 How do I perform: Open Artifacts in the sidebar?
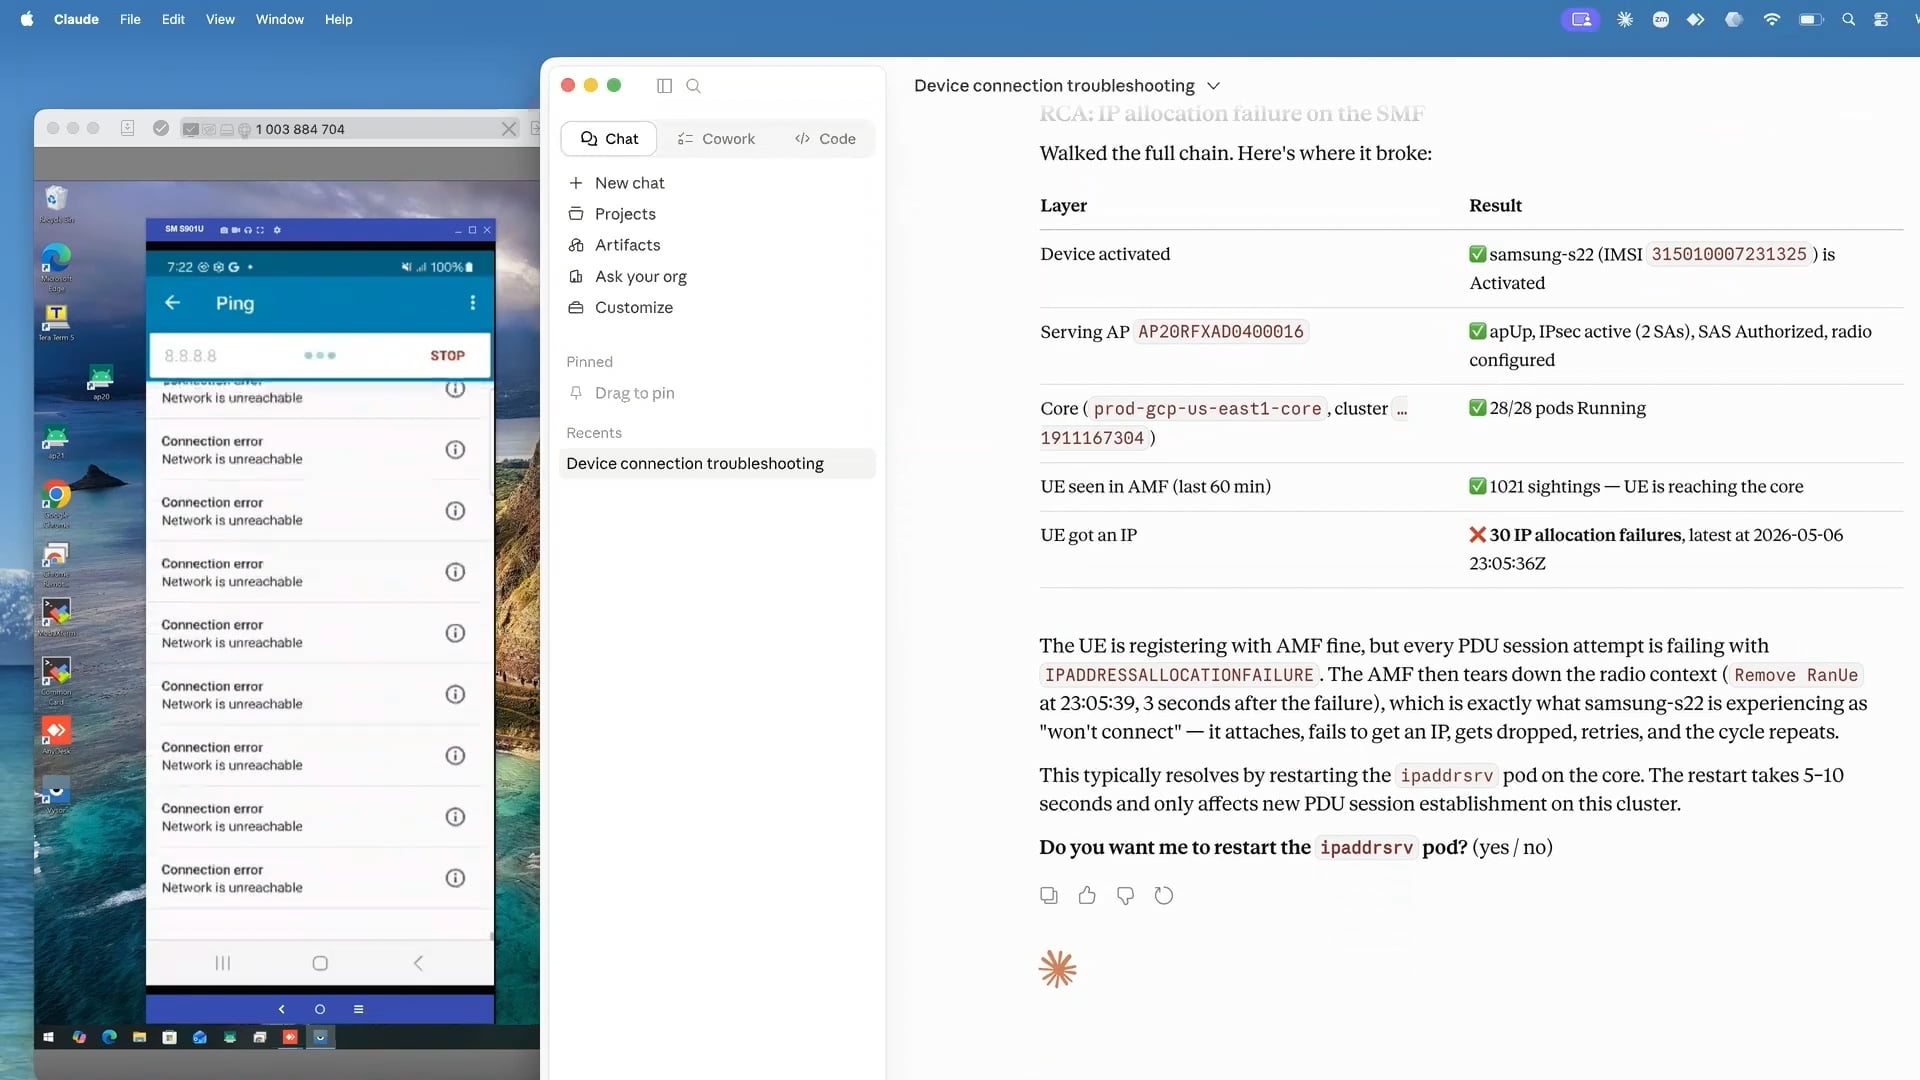pos(614,245)
